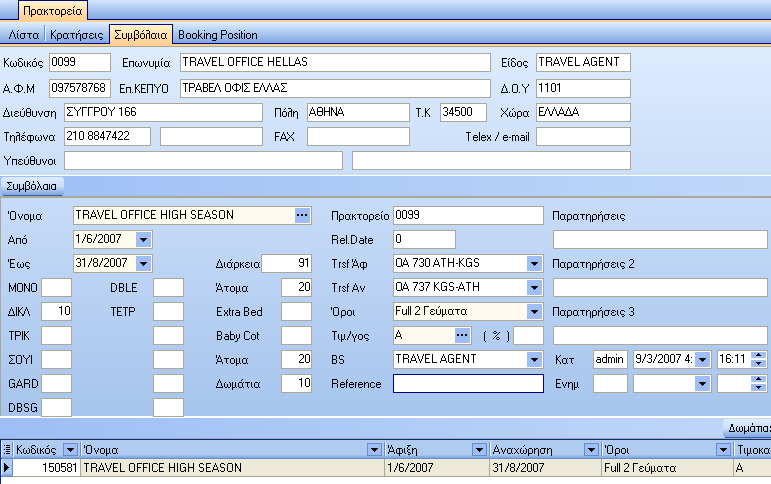Image resolution: width=771 pixels, height=484 pixels.
Task: Open the Από date picker dropdown
Action: pyautogui.click(x=143, y=240)
